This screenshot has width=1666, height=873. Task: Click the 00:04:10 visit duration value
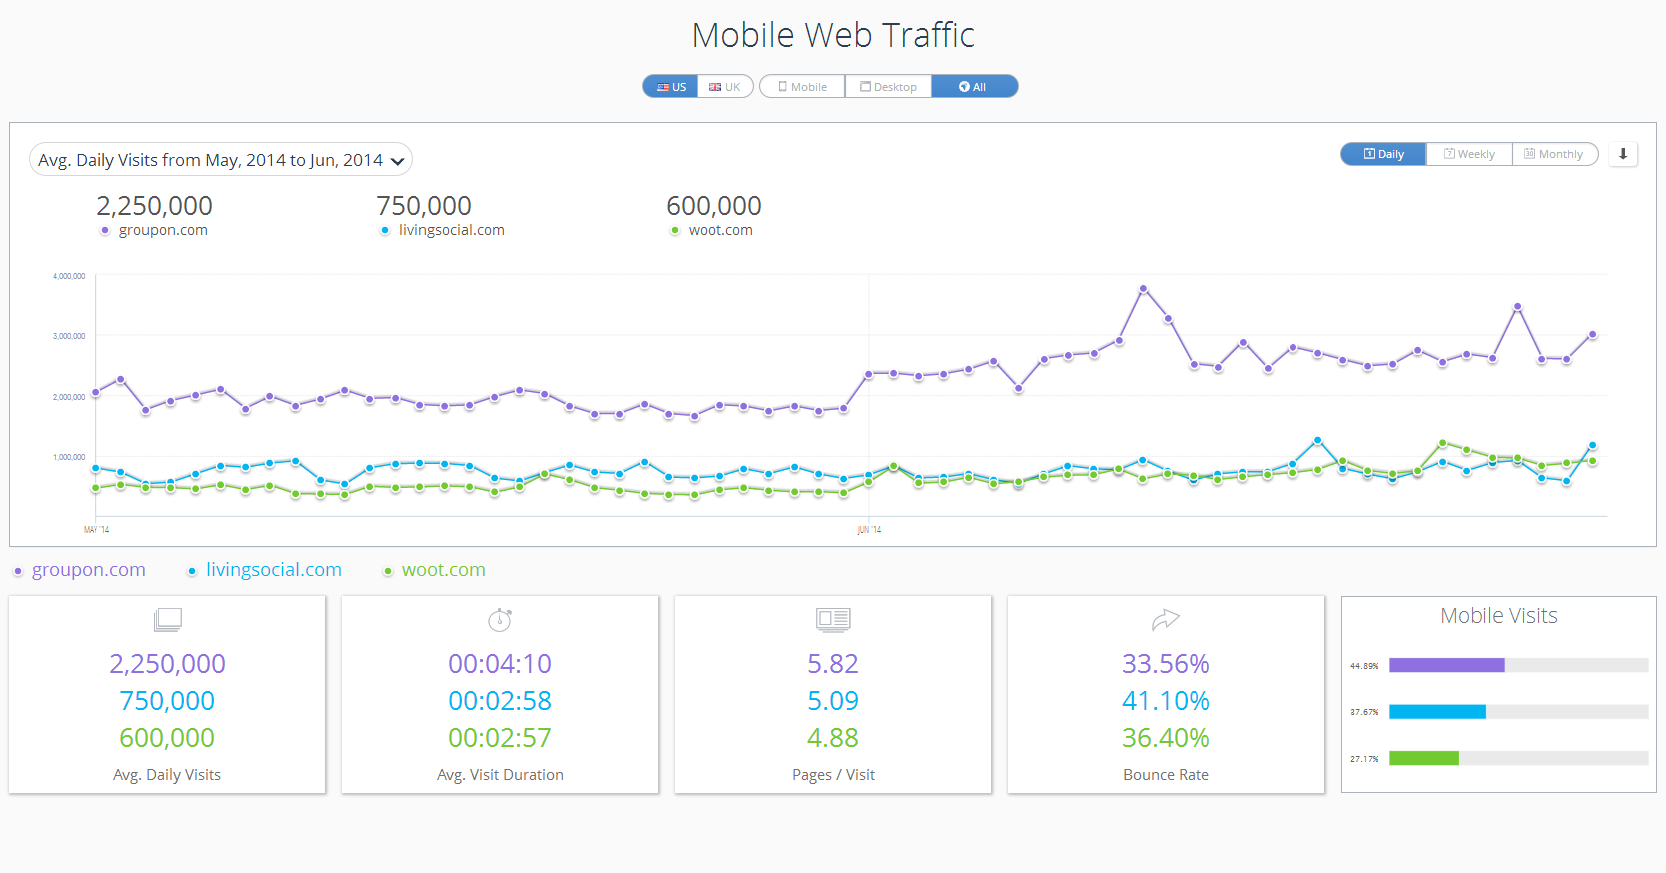click(500, 664)
